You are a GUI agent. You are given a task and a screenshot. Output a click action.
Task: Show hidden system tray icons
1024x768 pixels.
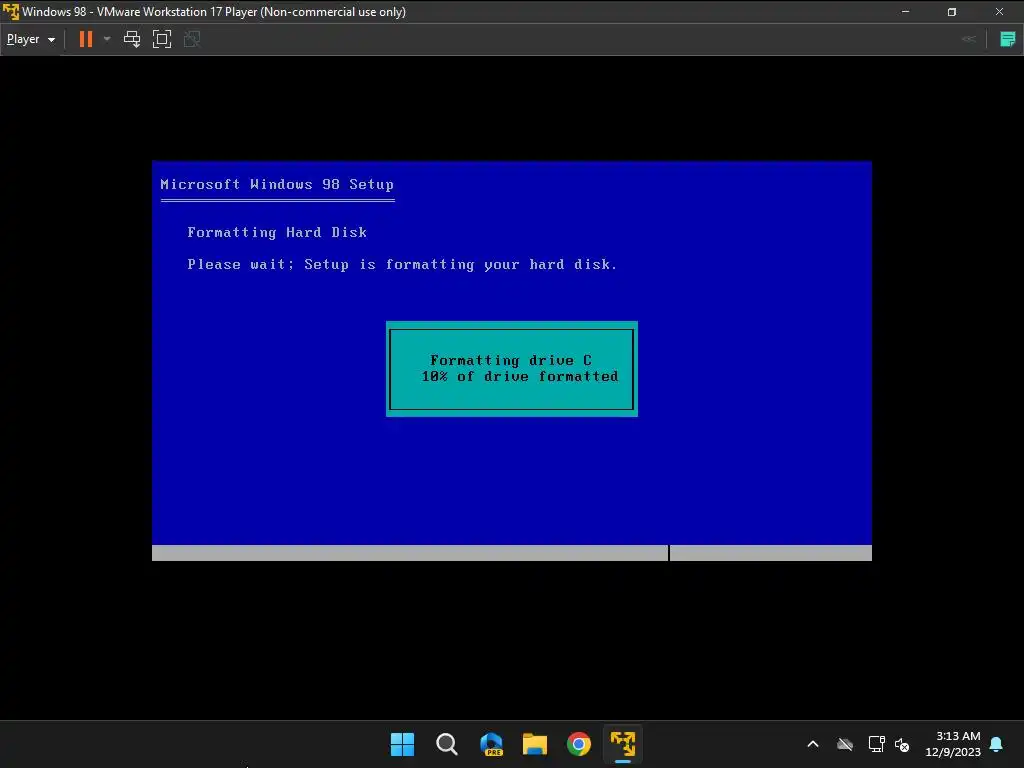tap(813, 744)
